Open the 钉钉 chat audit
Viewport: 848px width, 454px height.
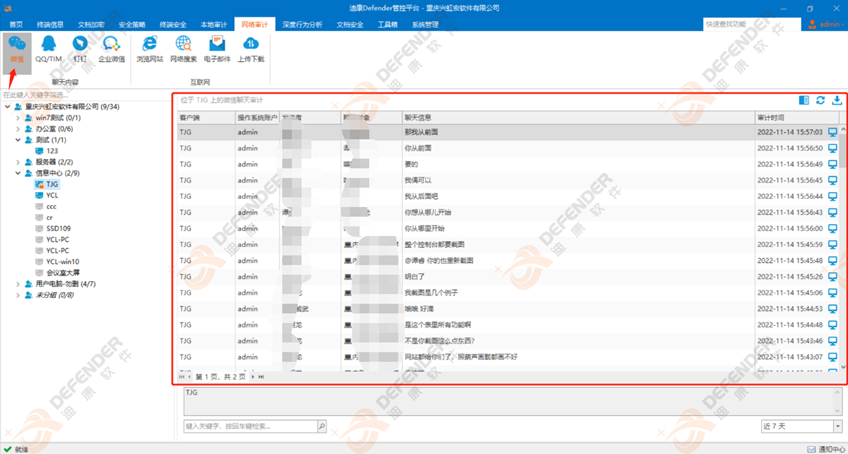[80, 48]
